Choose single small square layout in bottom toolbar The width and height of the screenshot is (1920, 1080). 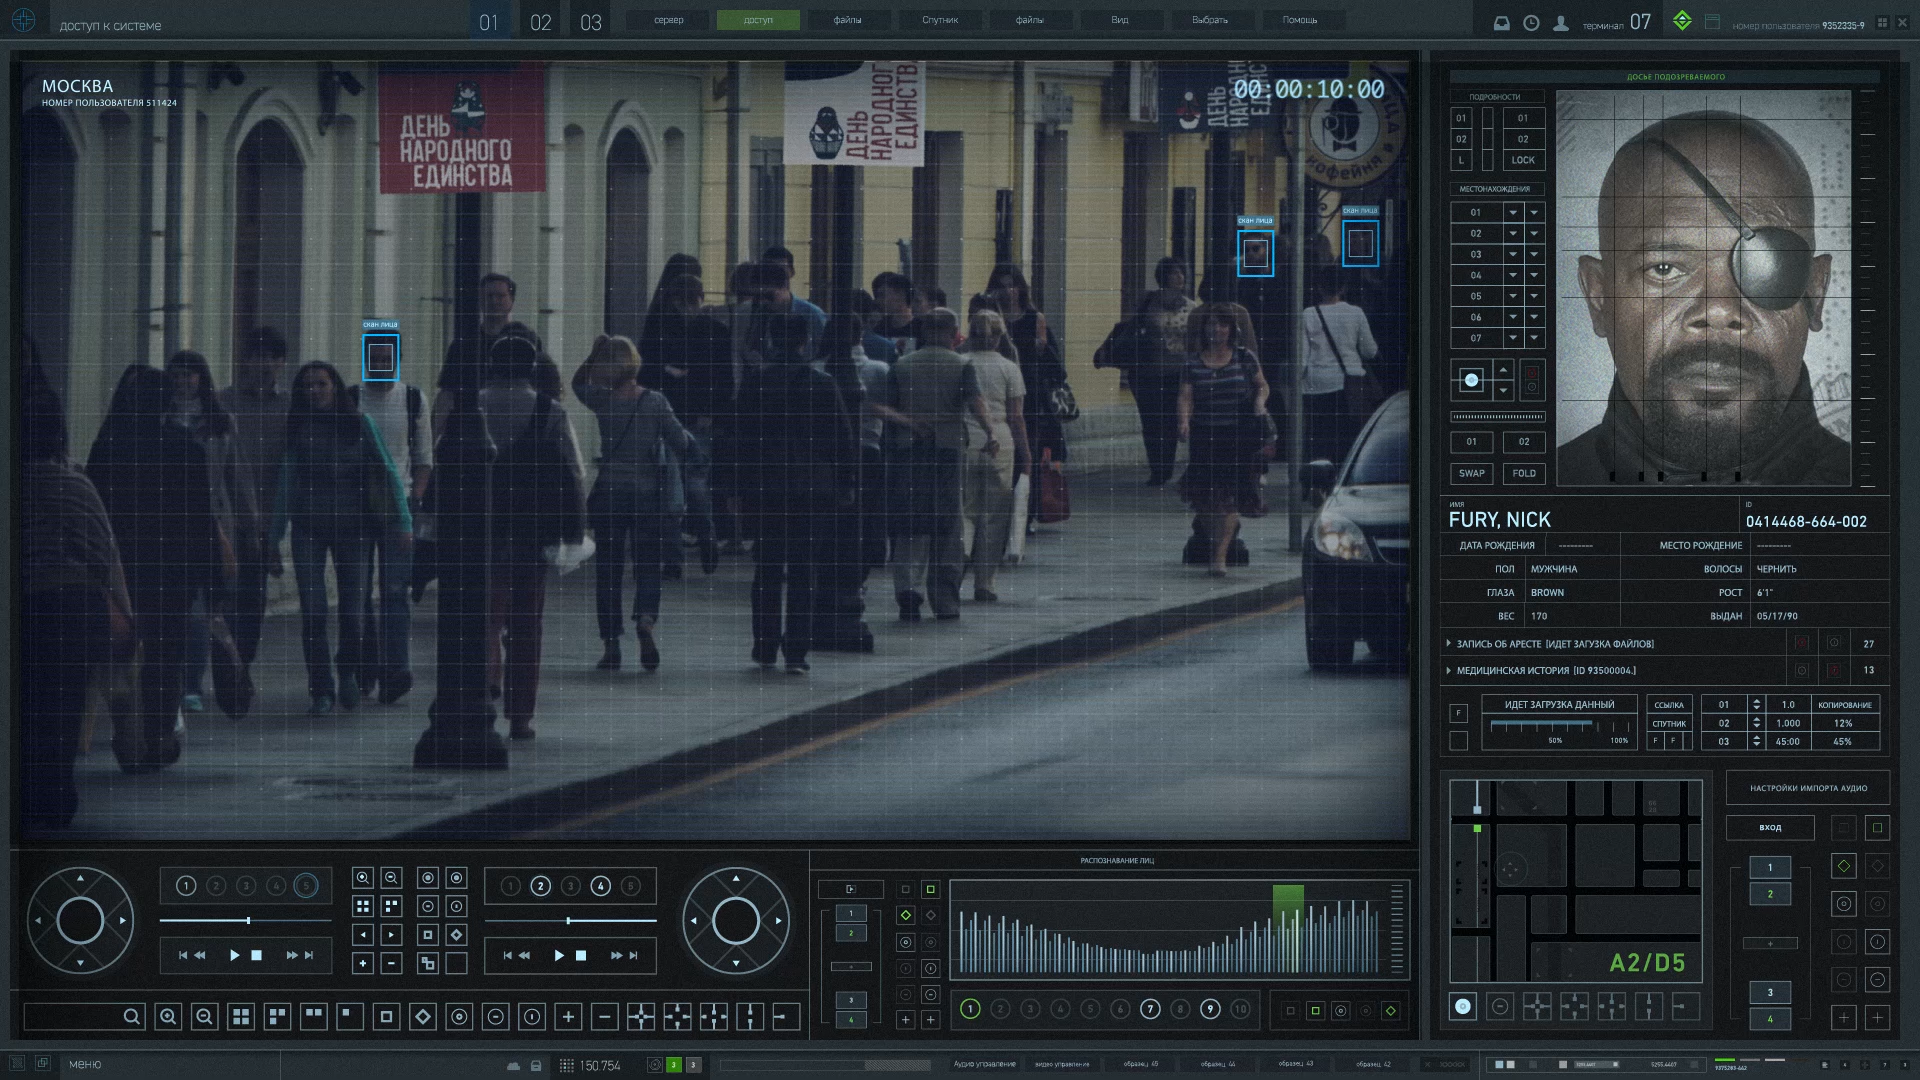point(350,1017)
